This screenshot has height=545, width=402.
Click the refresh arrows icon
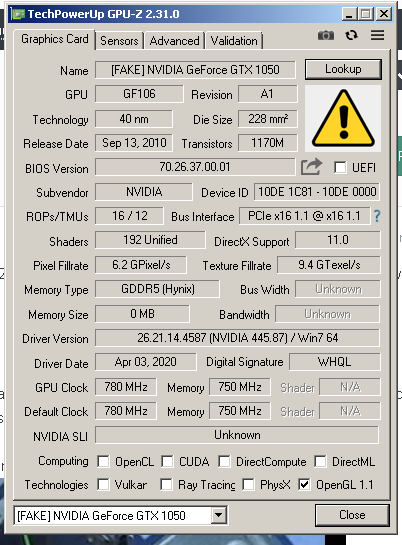[351, 35]
